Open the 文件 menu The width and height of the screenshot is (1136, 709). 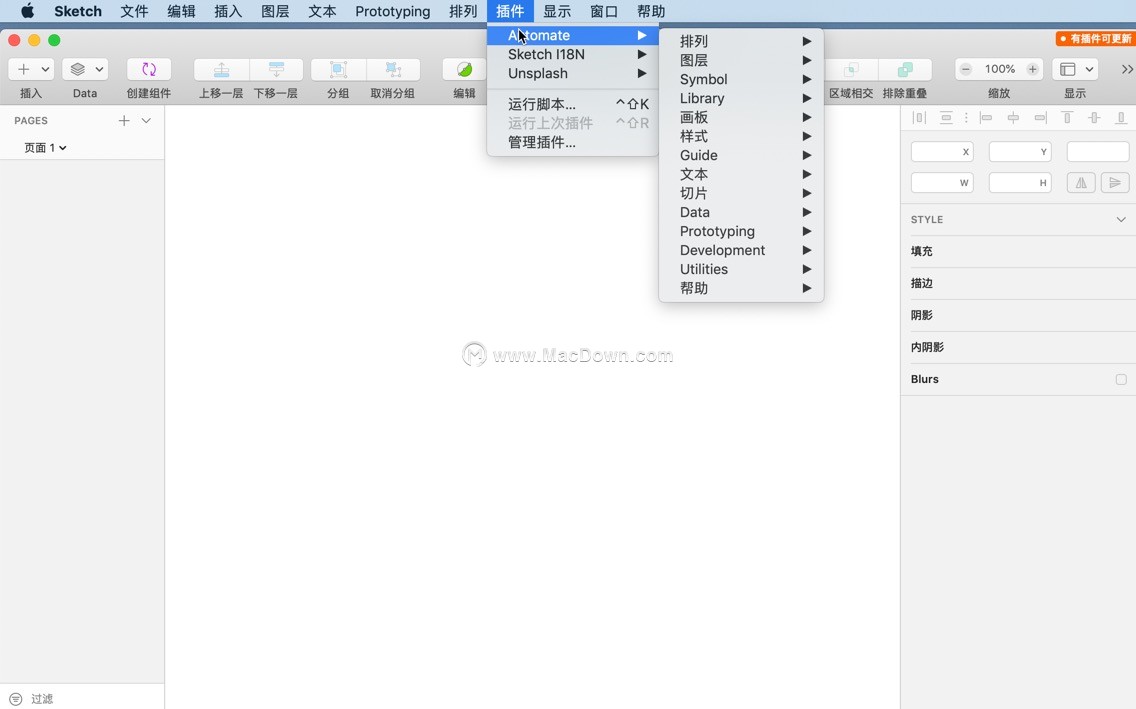[x=134, y=11]
